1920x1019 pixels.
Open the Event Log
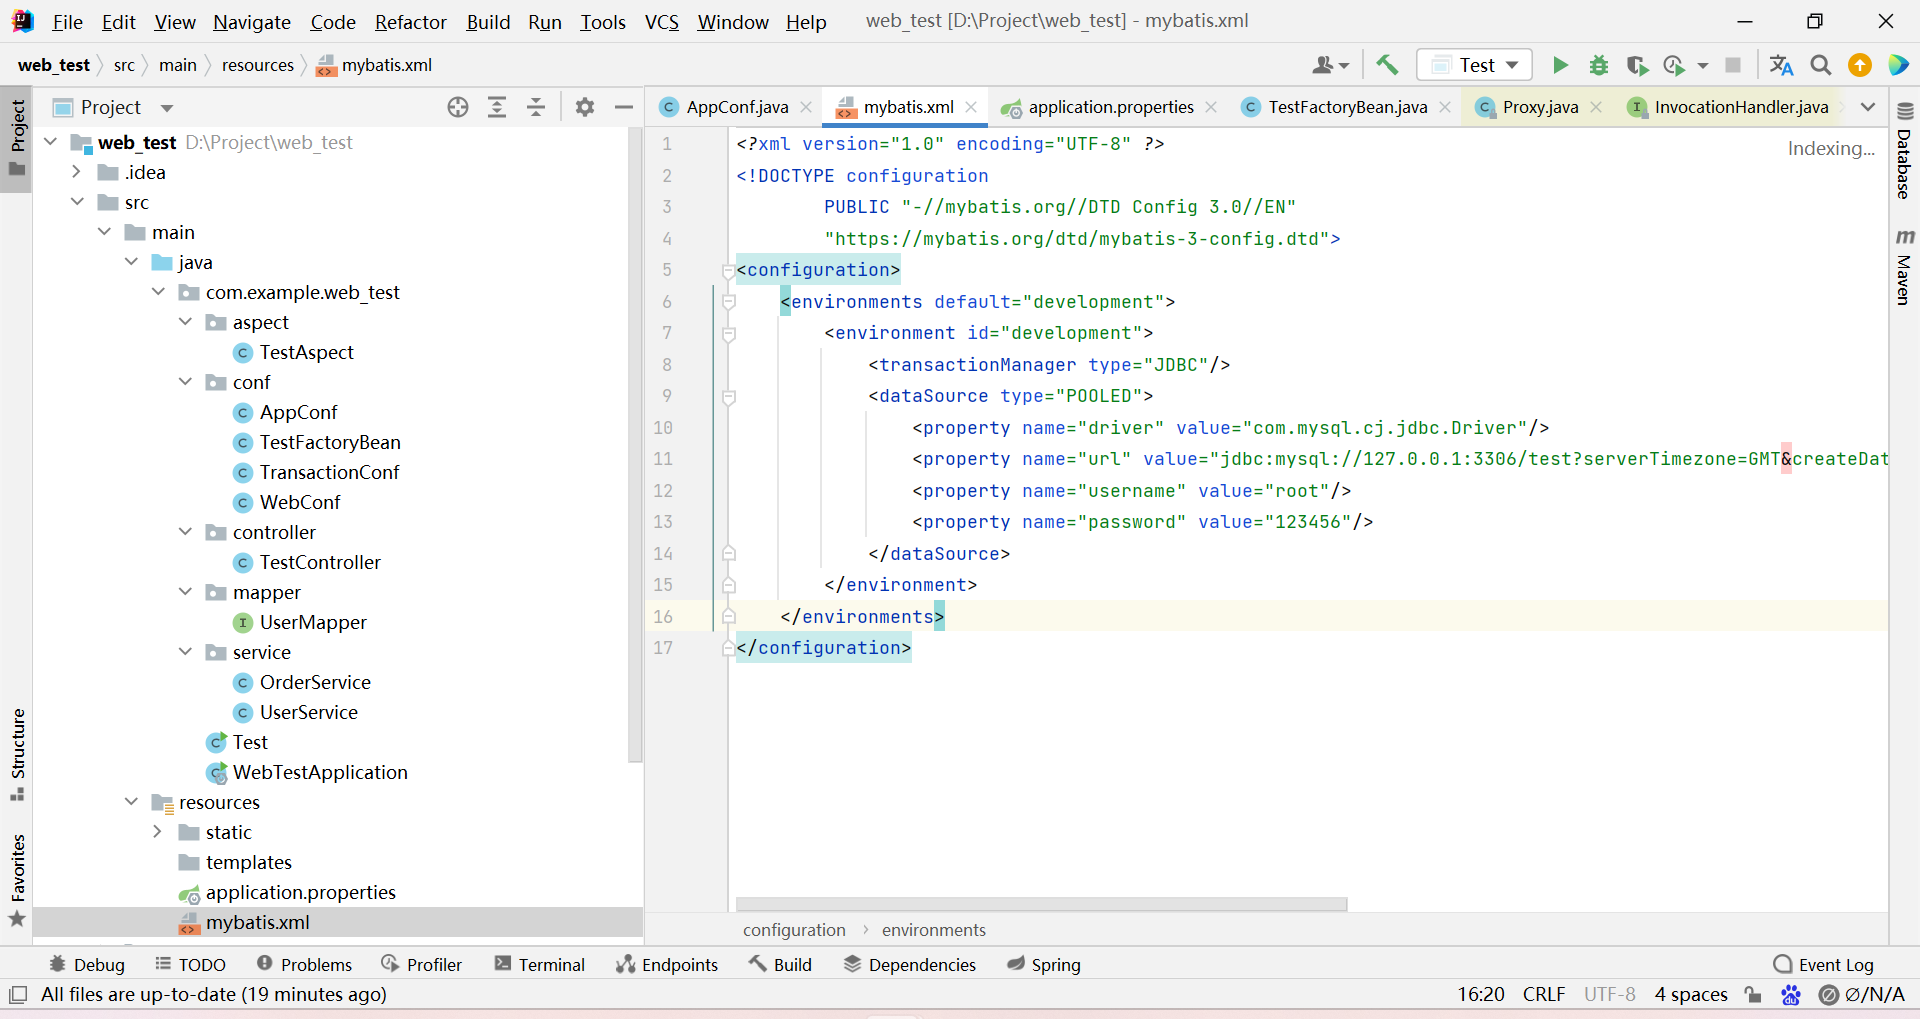pos(1823,964)
